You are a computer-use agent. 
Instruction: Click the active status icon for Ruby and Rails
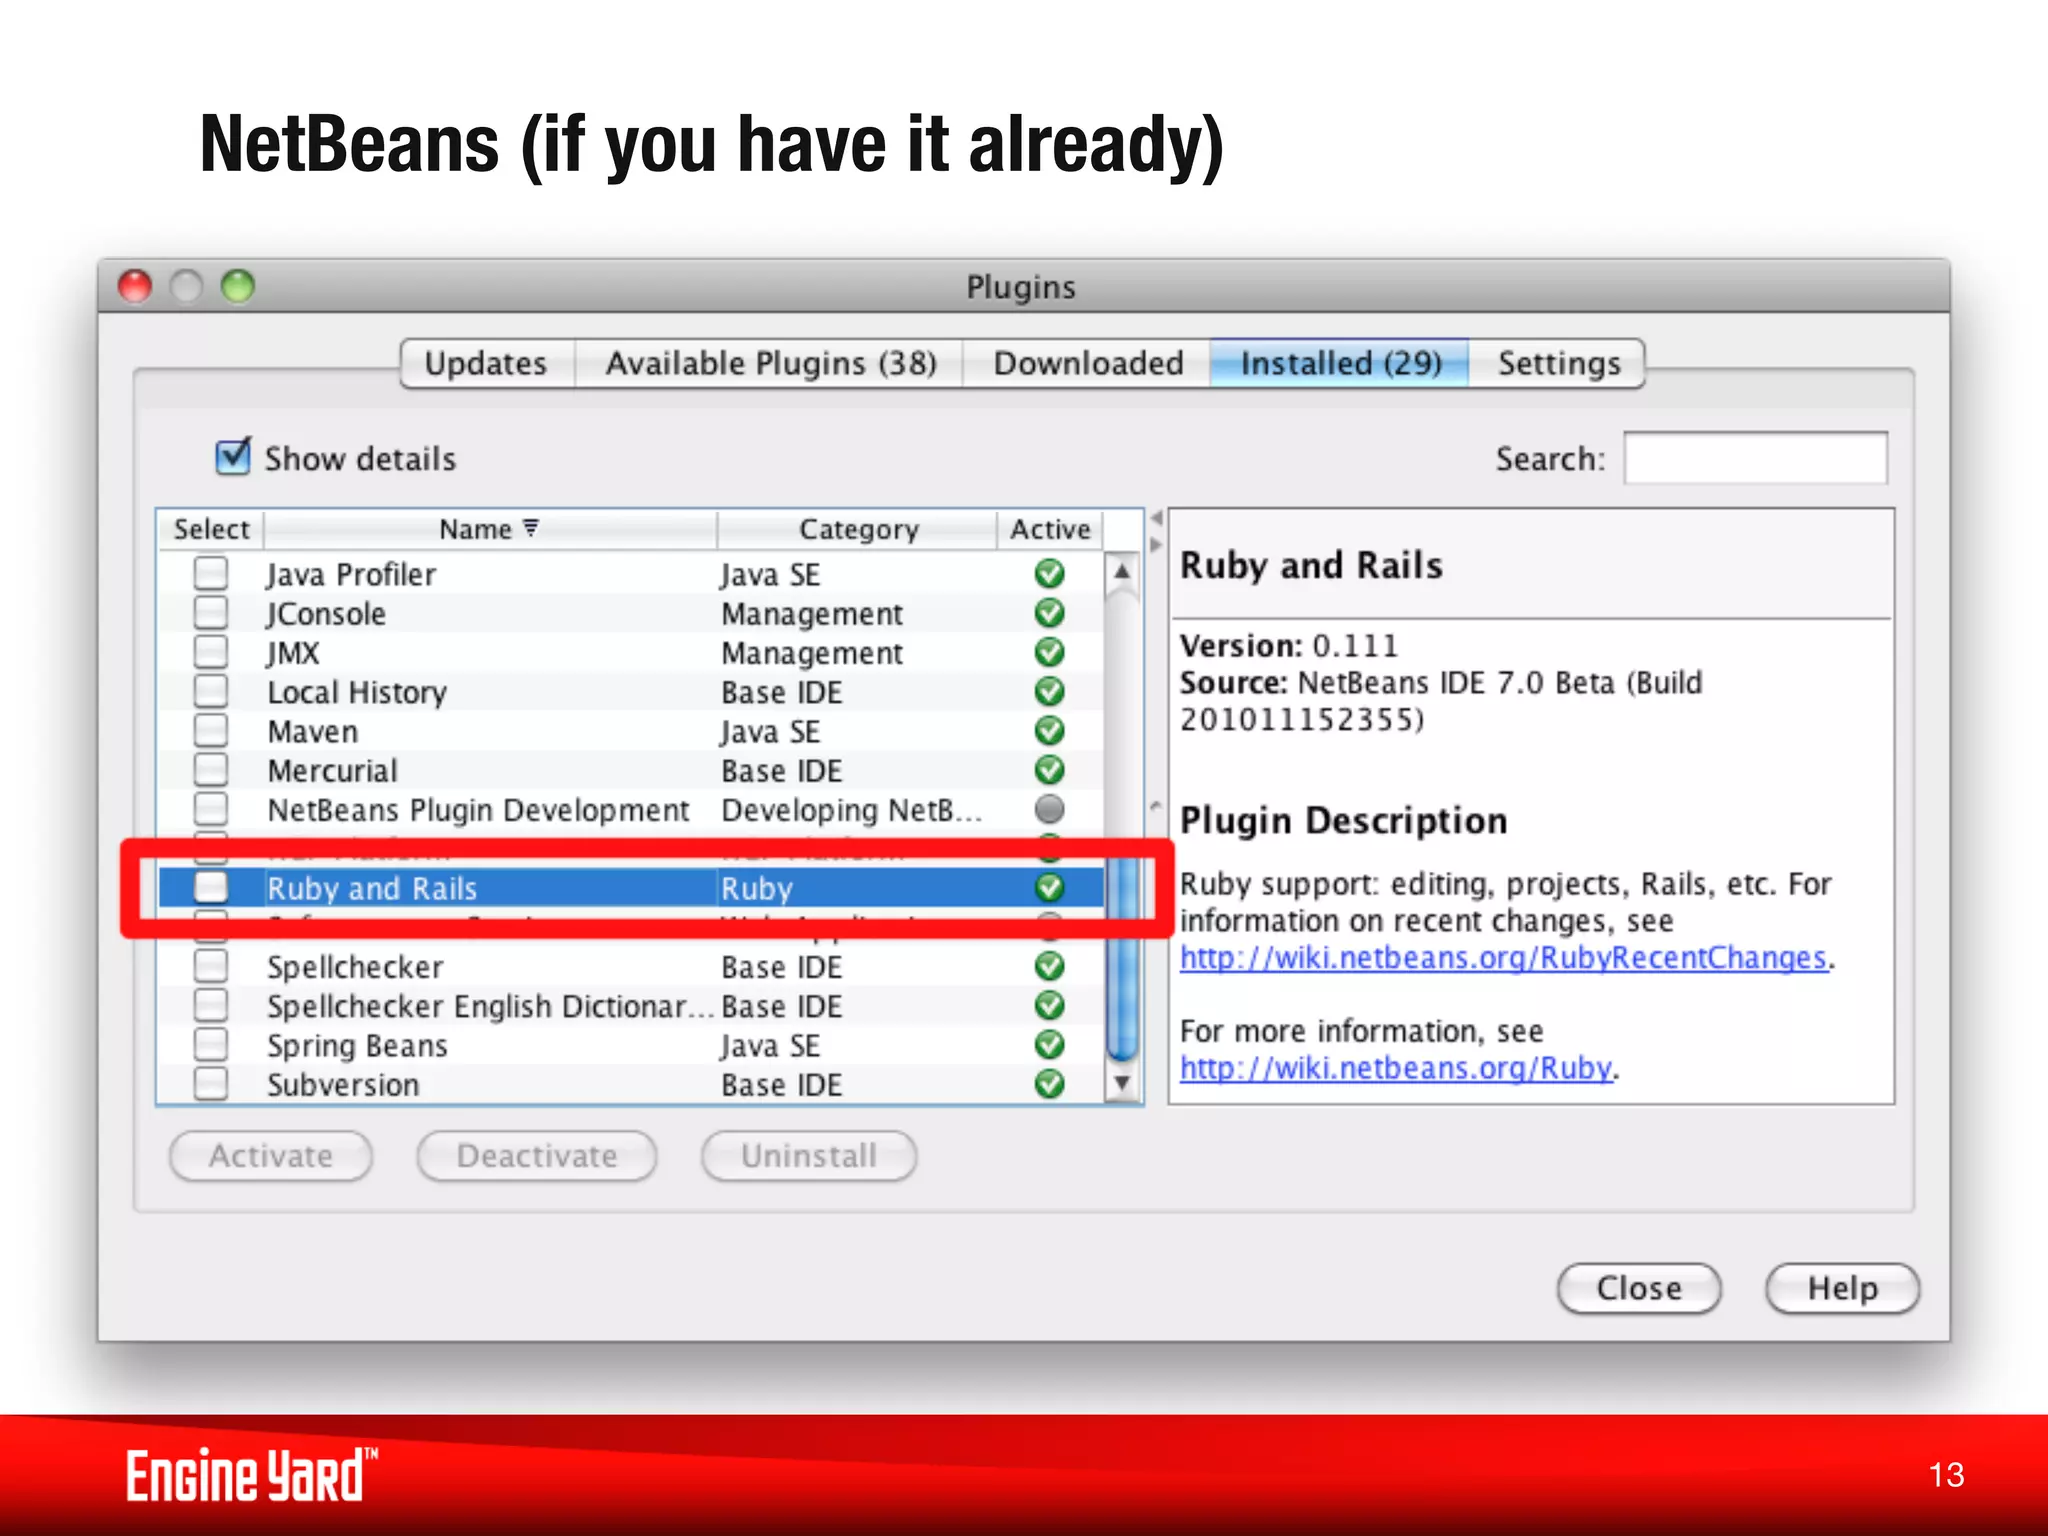(x=1049, y=887)
